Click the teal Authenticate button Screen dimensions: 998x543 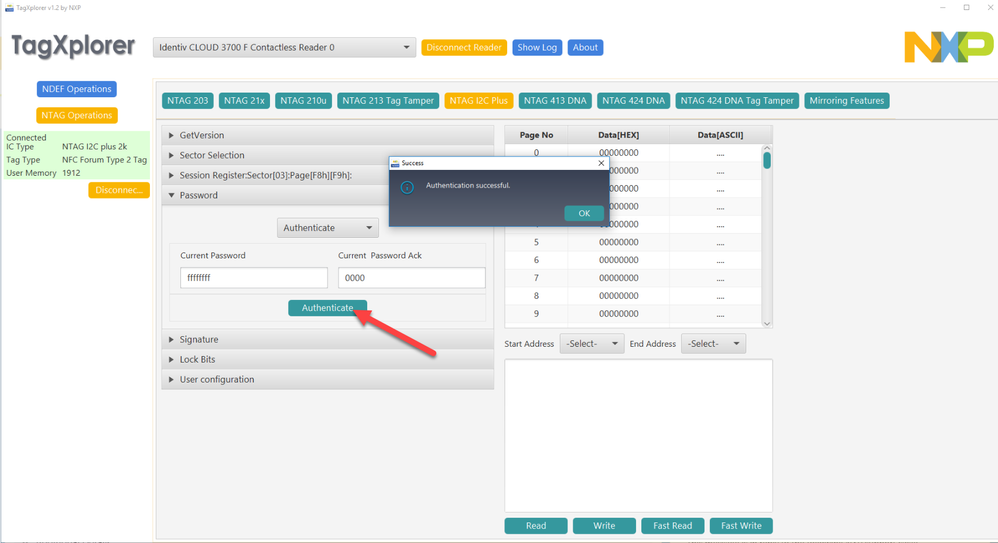[x=327, y=307]
